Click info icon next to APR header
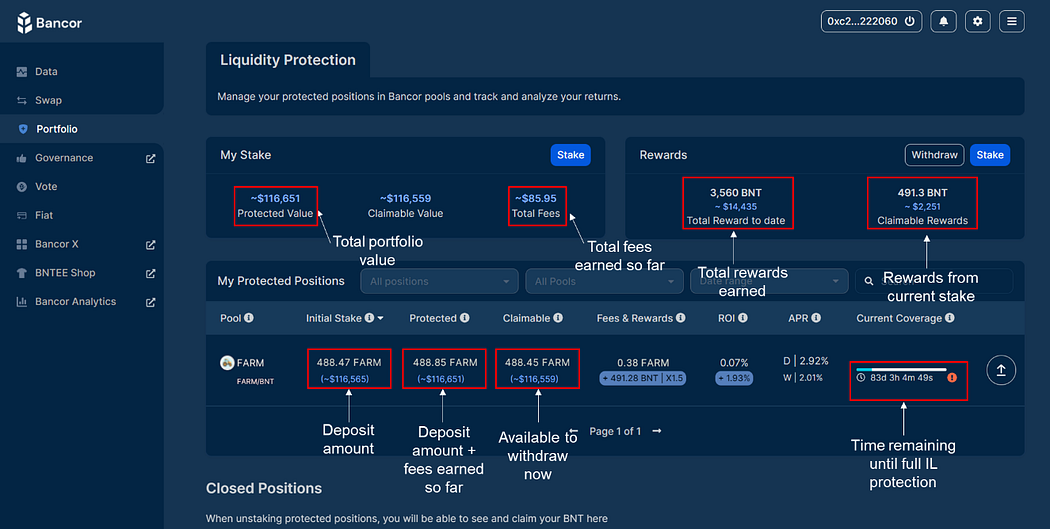Screen dimensions: 1050x529 coord(816,318)
